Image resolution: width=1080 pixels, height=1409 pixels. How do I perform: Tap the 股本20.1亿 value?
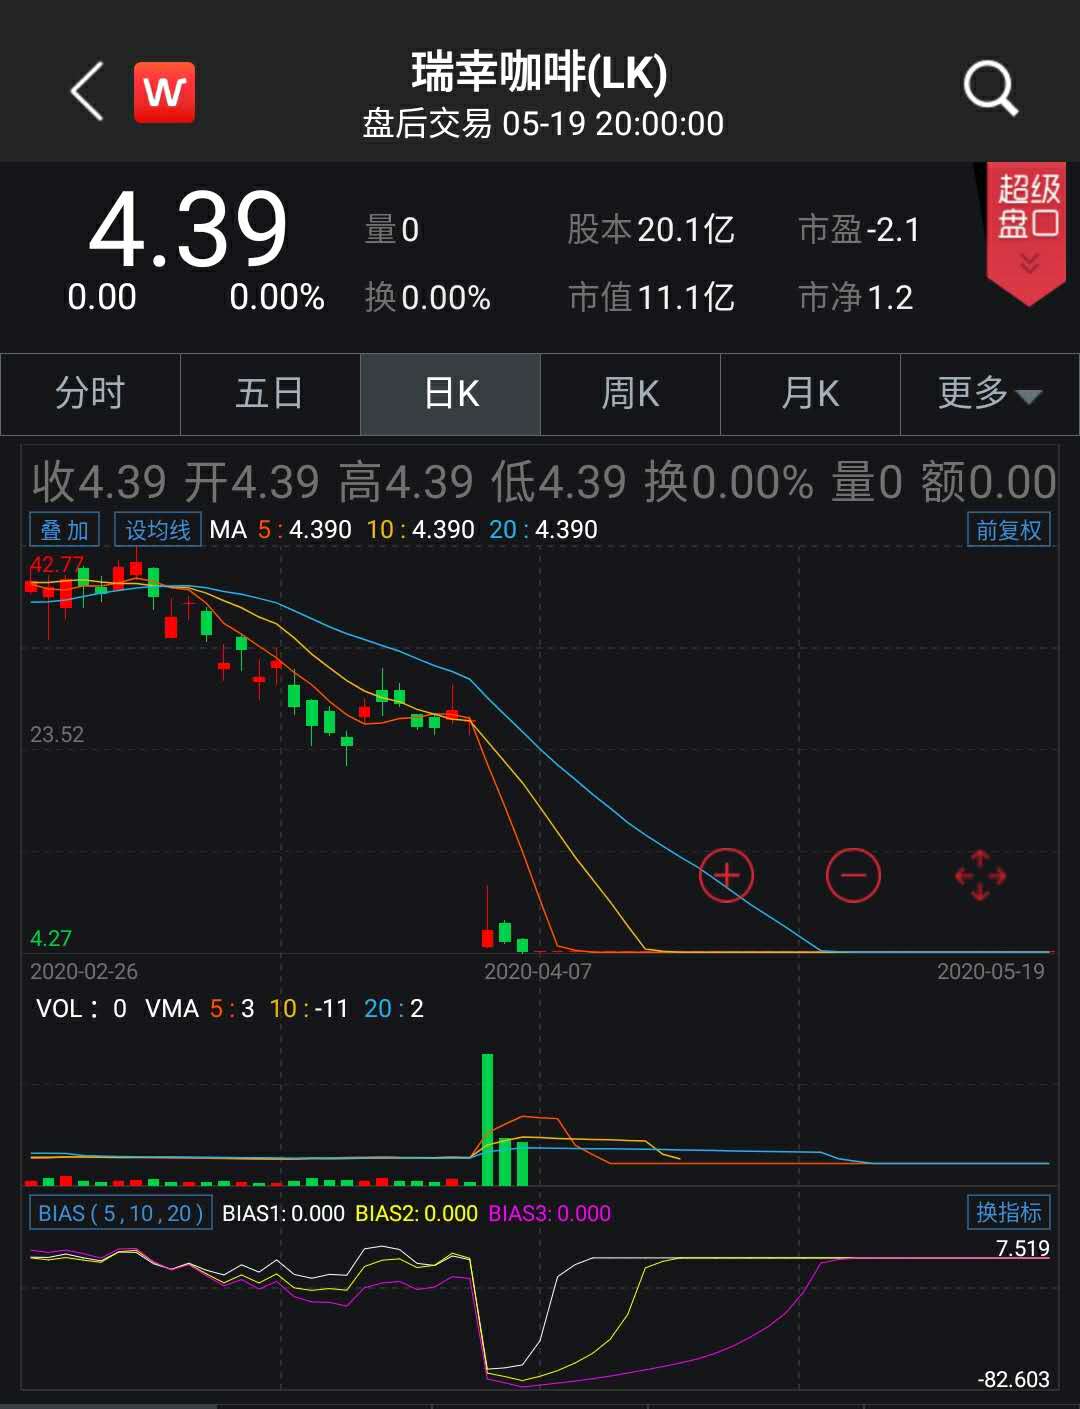(x=651, y=230)
